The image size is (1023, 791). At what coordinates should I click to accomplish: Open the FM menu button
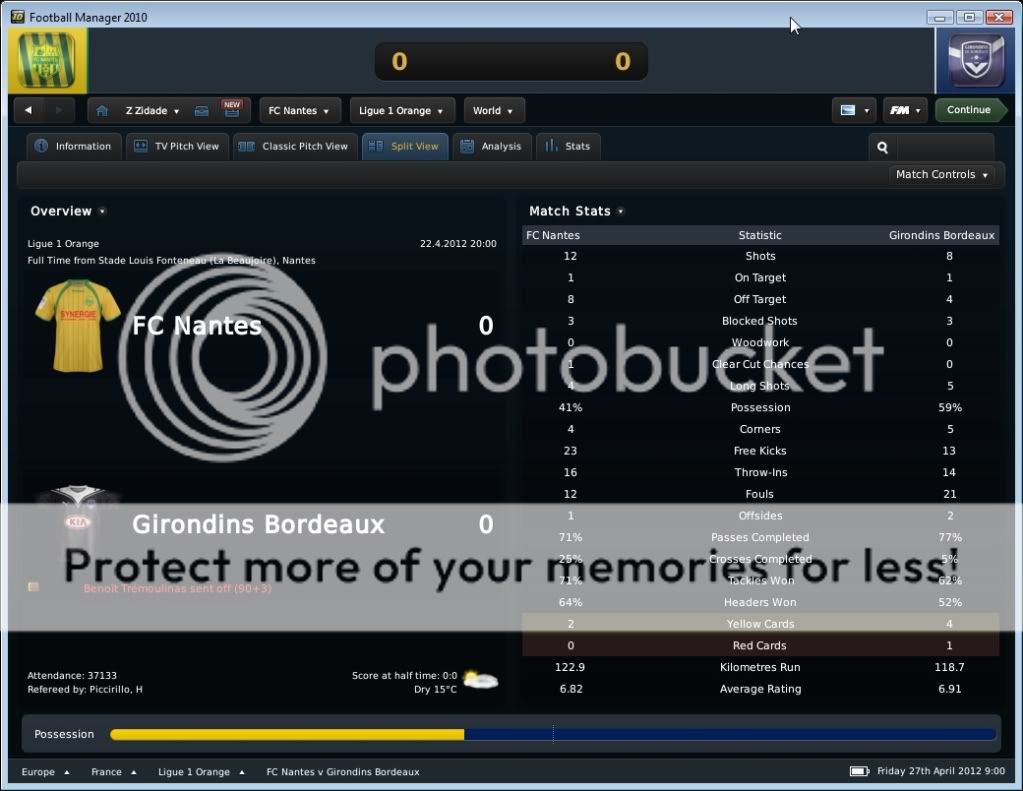(904, 111)
